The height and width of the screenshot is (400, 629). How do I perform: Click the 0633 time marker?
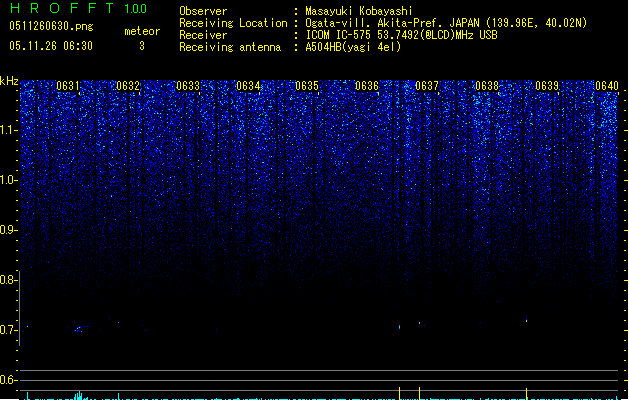(x=188, y=86)
